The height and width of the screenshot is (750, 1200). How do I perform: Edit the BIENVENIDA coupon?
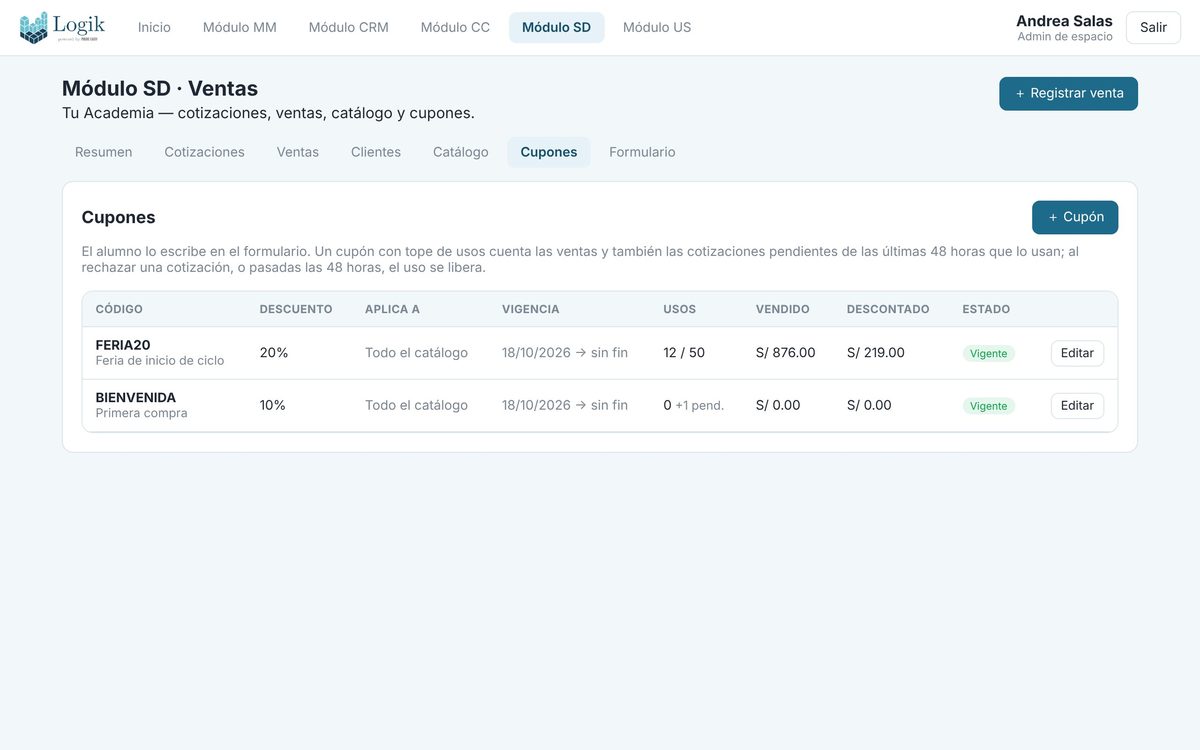click(x=1077, y=405)
